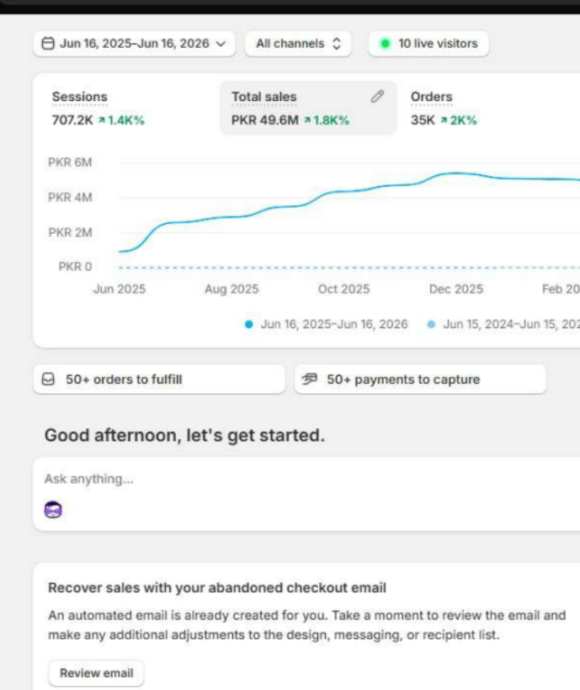Click the PKR 4M axis label
Screen dimensions: 580x690
coord(70,197)
